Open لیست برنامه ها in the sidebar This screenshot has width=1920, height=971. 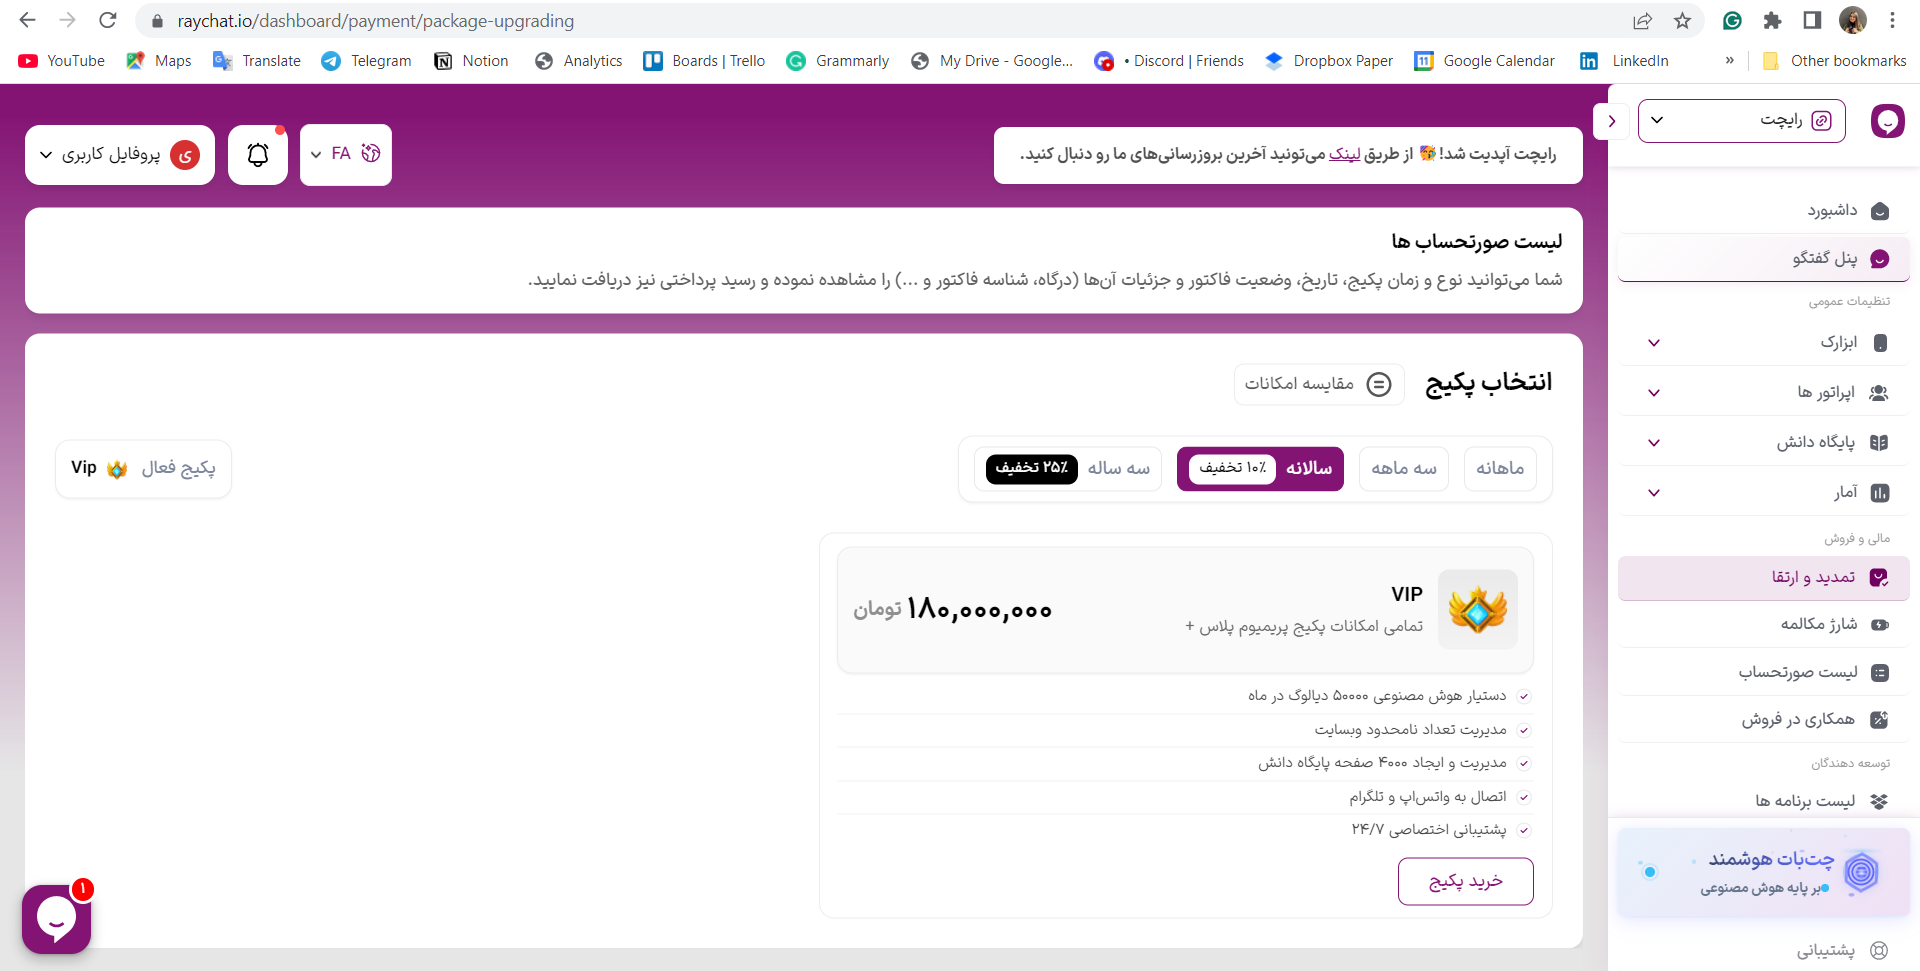pos(1764,801)
